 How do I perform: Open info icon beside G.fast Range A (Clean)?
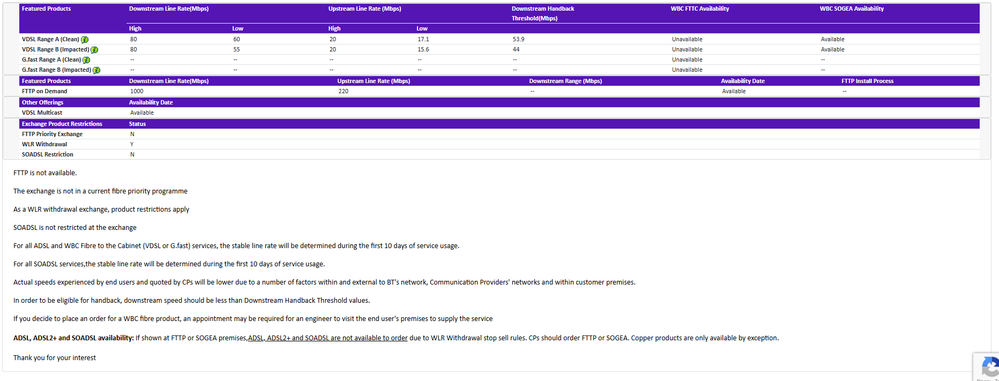pos(87,60)
